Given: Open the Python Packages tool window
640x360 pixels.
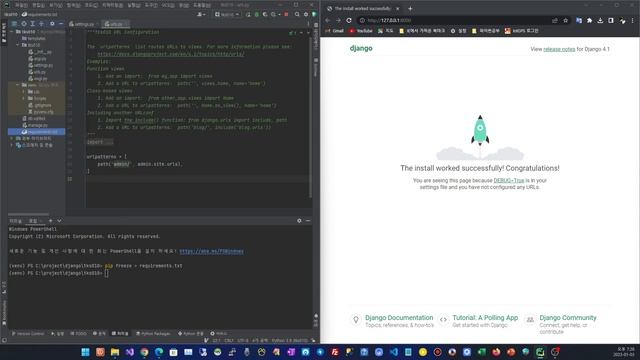Looking at the screenshot, I should 153,333.
